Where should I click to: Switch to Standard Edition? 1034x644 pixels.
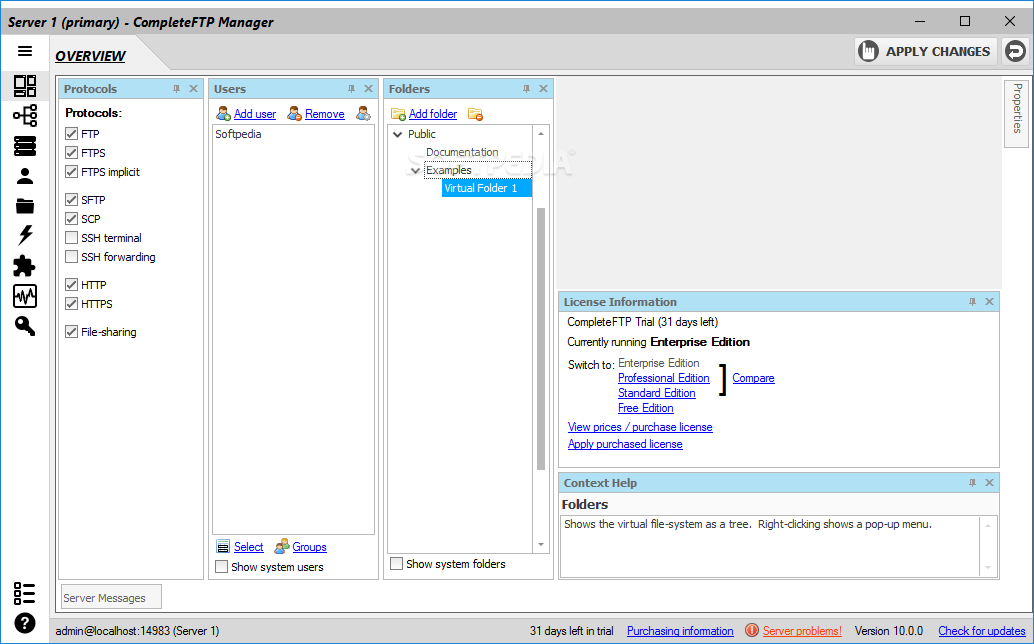pyautogui.click(x=656, y=394)
